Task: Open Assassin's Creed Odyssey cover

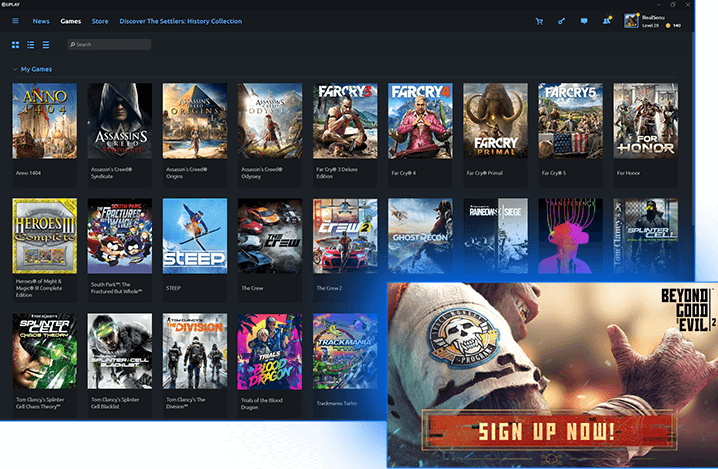Action: point(270,121)
